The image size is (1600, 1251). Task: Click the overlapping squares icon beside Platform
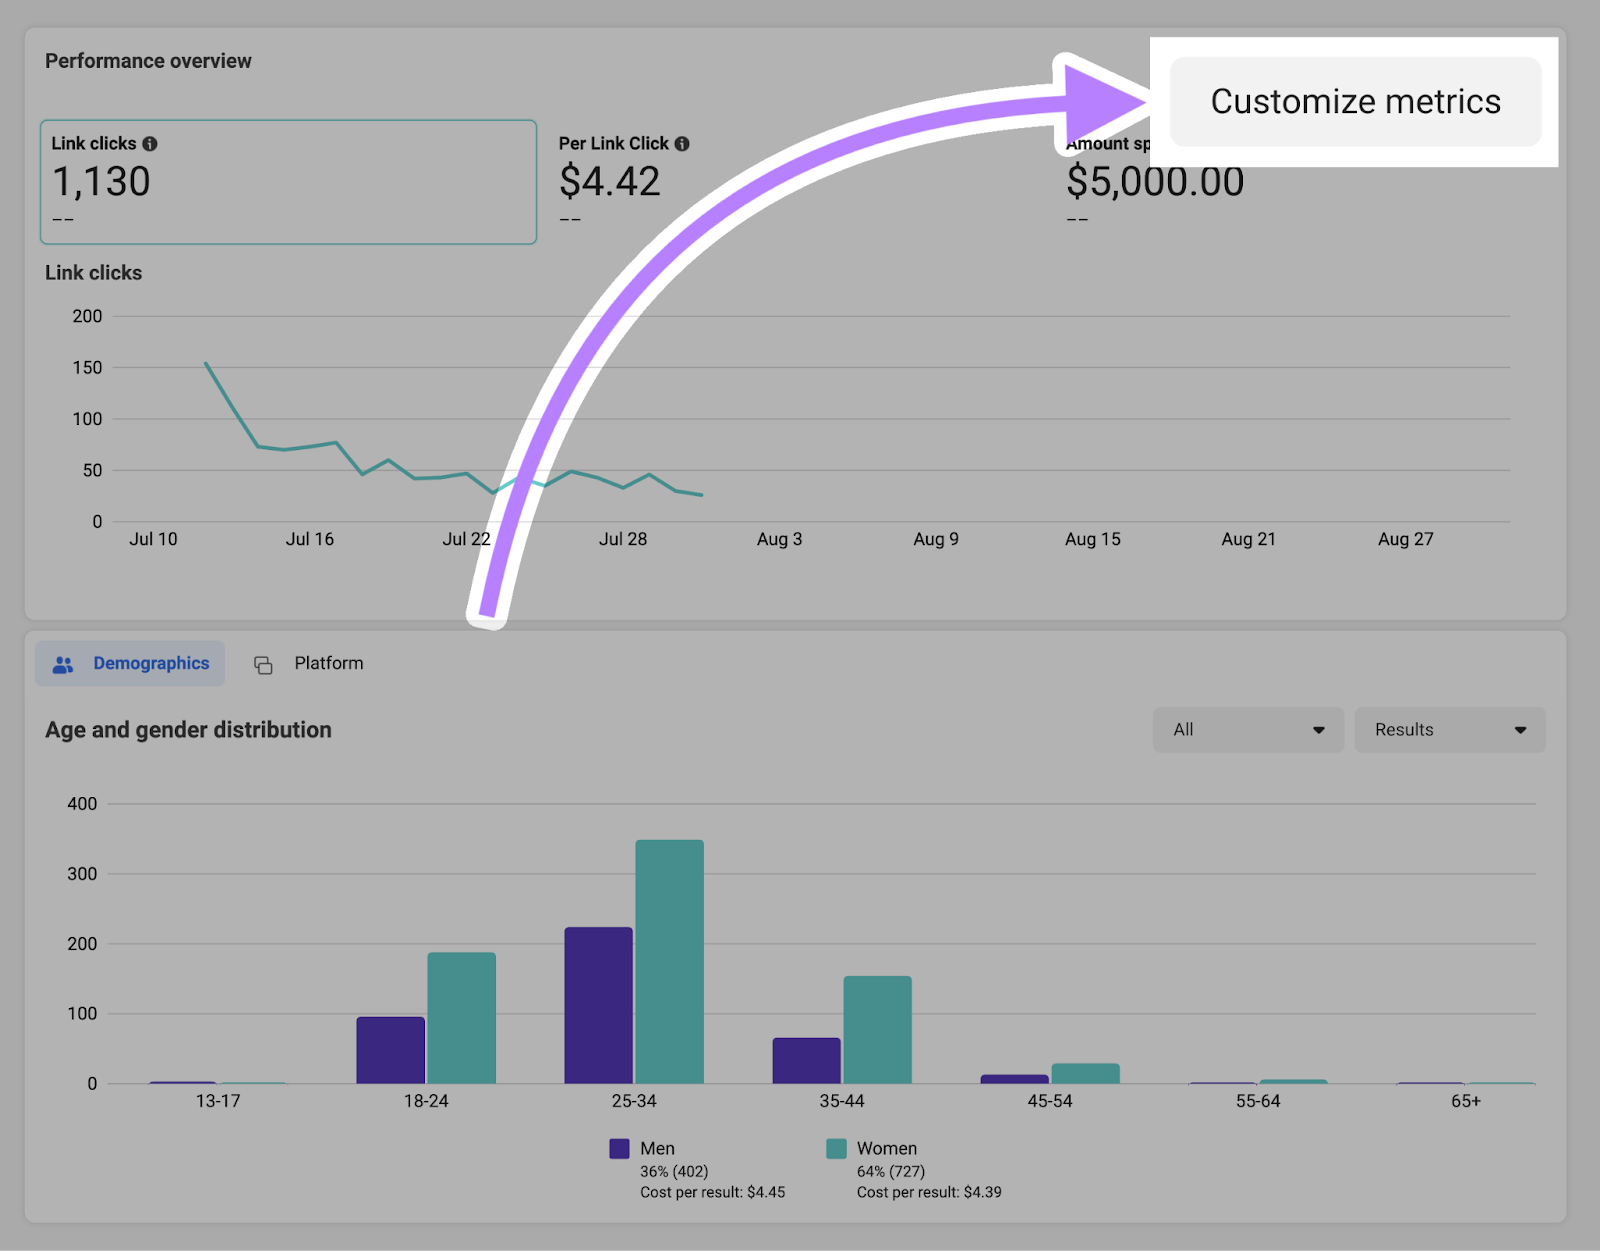coord(263,663)
